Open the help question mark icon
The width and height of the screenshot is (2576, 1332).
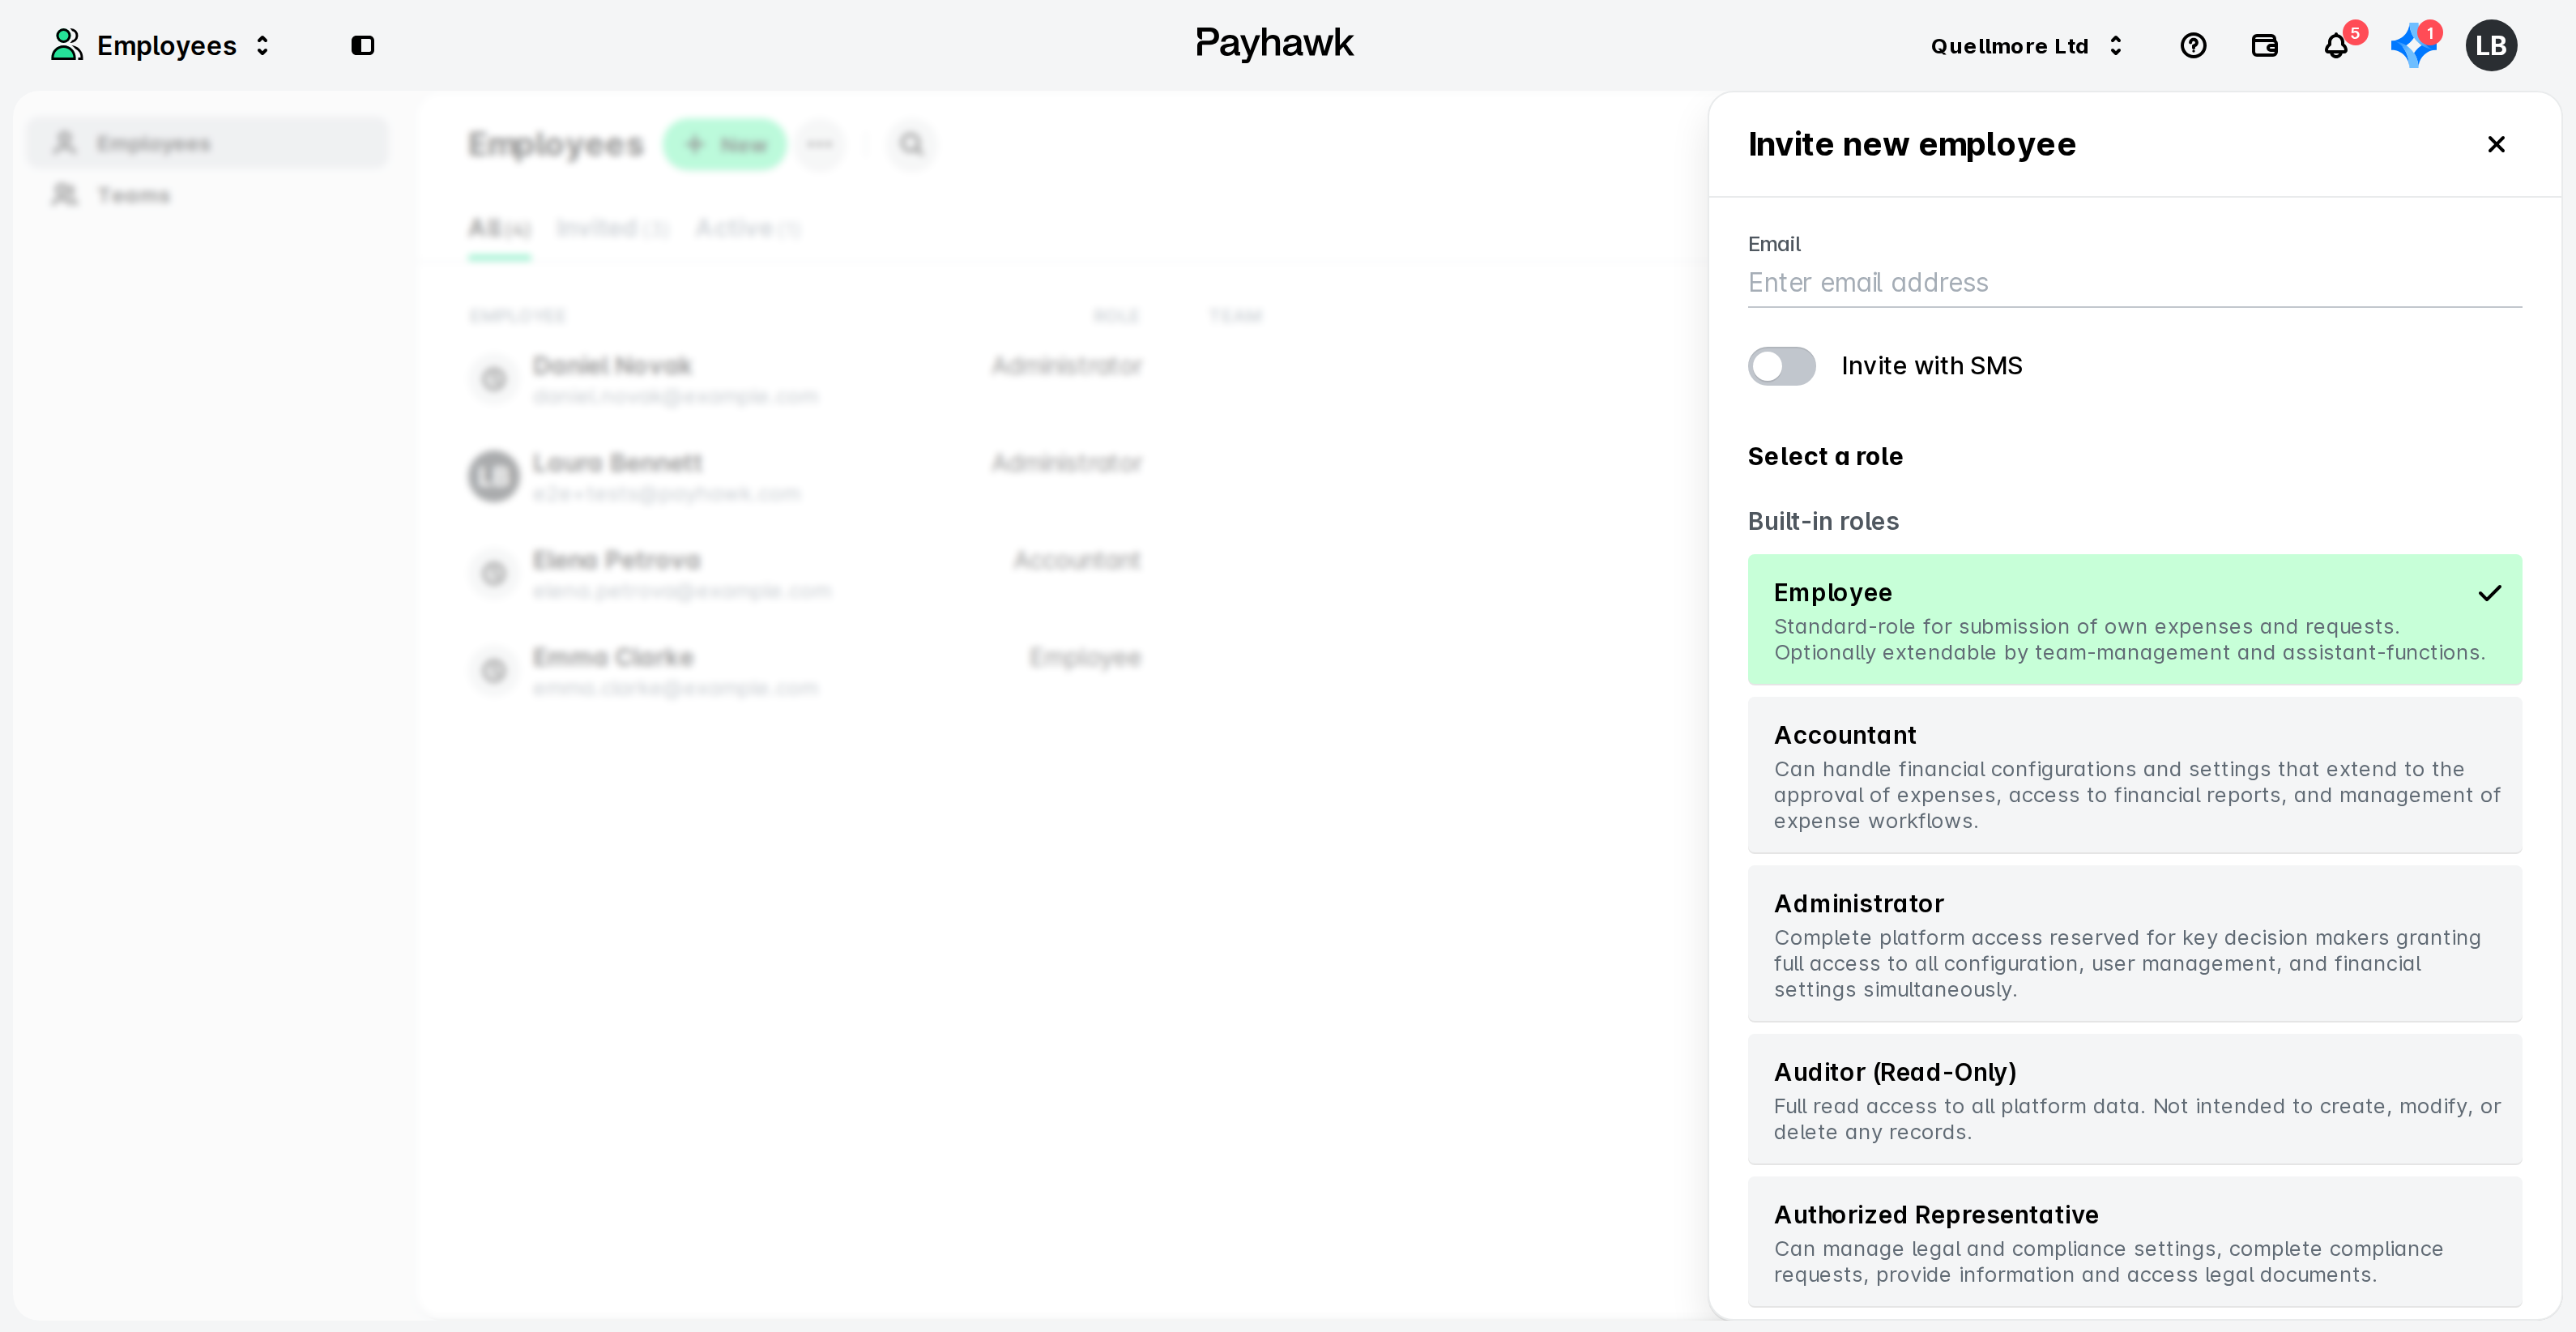point(2192,45)
